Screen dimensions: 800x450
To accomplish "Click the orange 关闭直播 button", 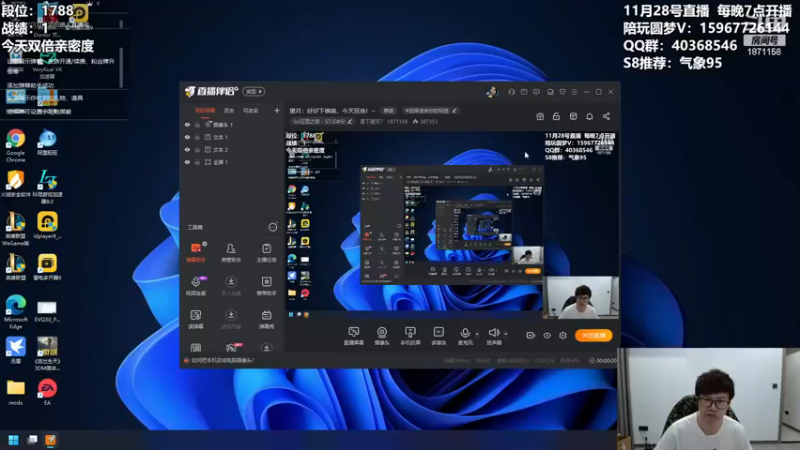I will (593, 335).
